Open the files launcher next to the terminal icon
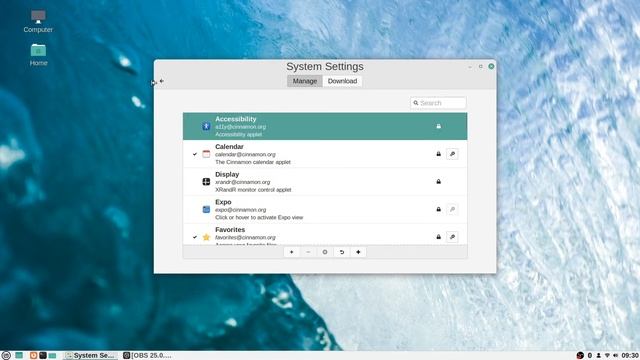 (x=52, y=356)
